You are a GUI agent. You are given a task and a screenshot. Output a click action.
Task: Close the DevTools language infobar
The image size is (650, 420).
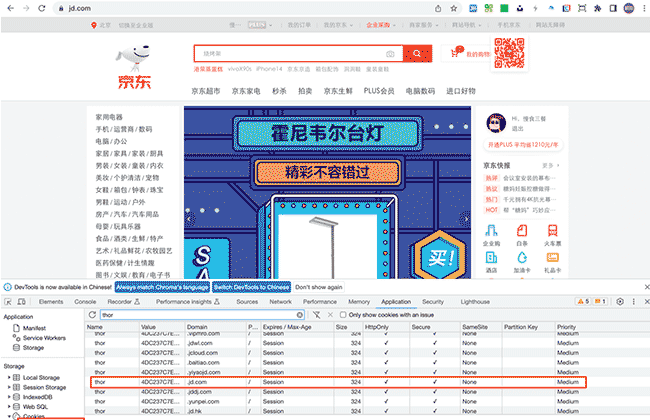tap(647, 287)
